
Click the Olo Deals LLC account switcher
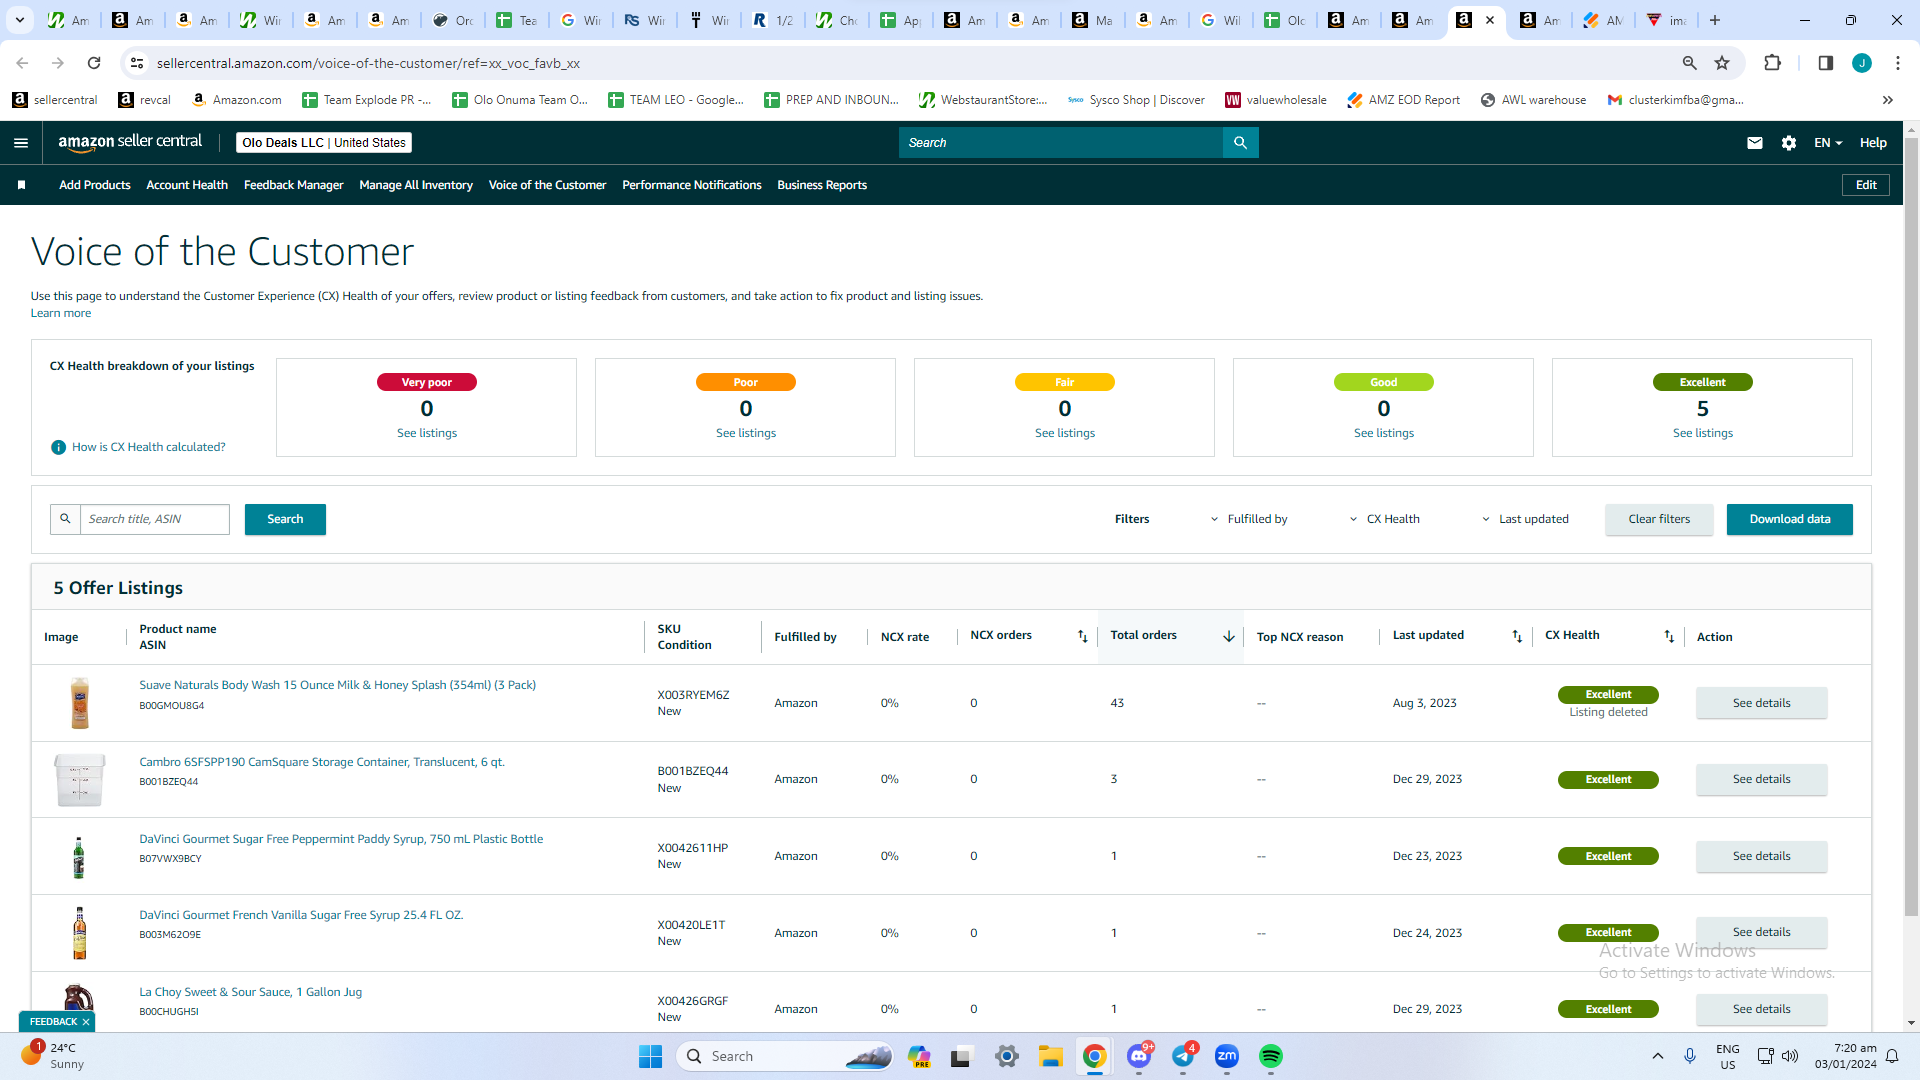point(324,143)
